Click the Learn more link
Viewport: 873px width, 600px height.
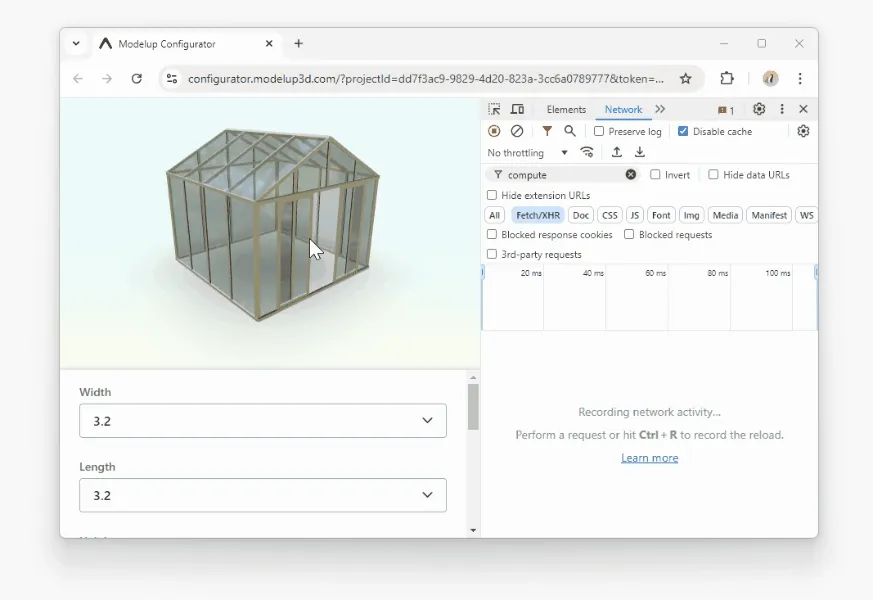point(649,458)
